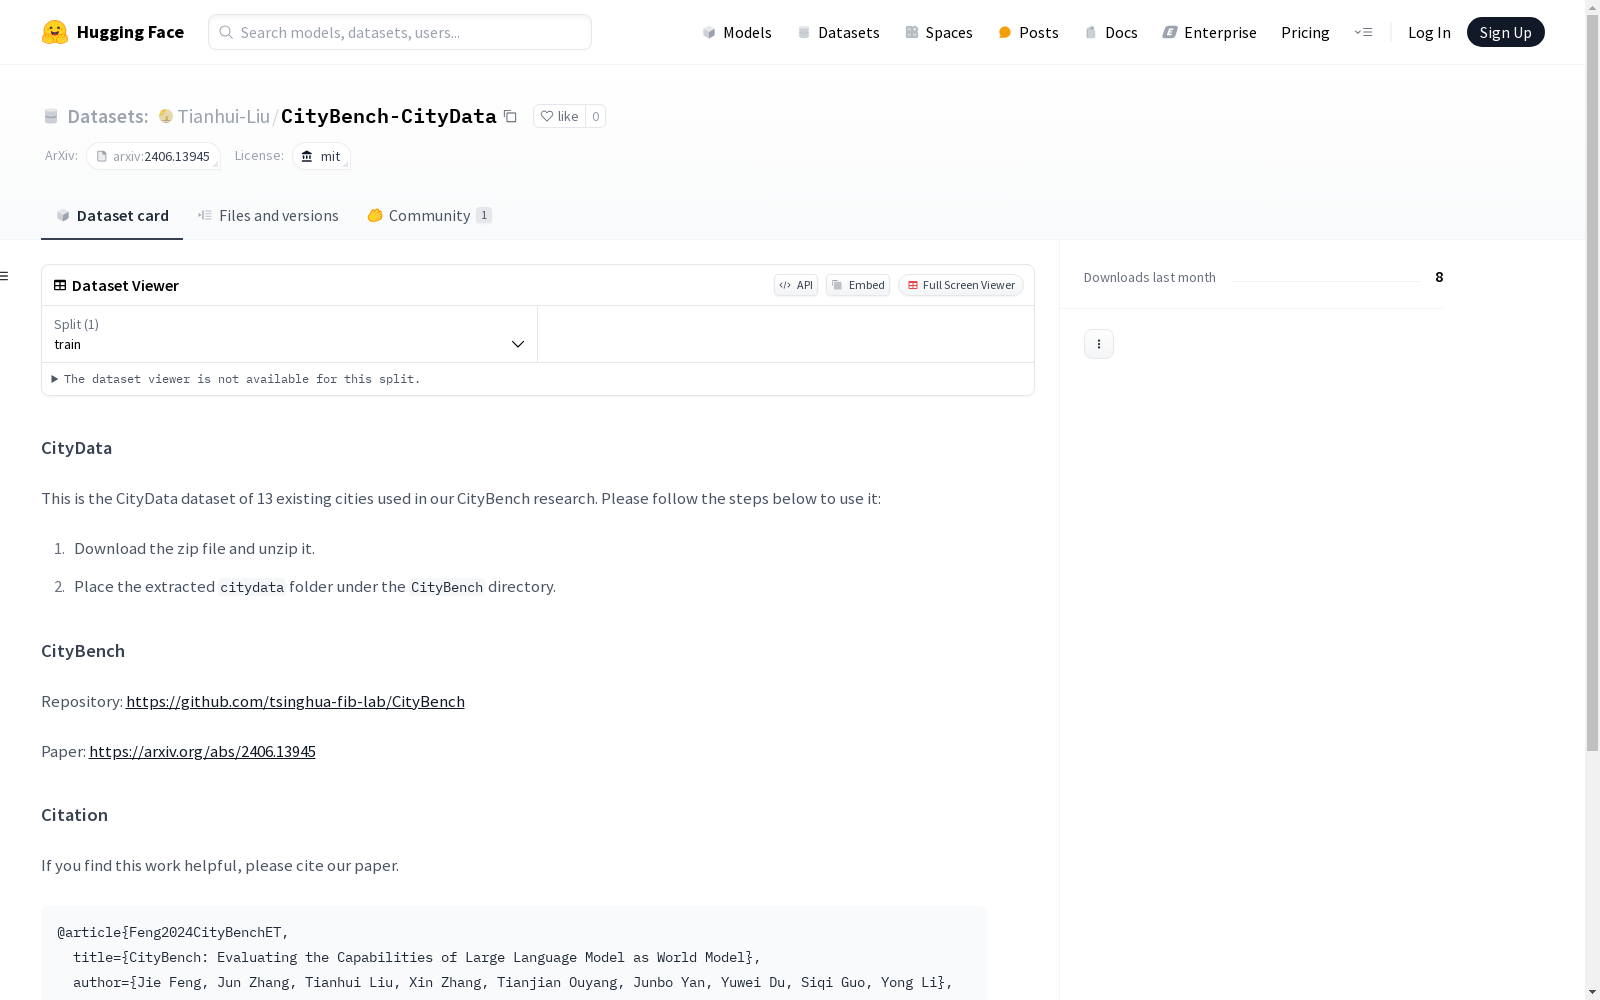Click the Datasets: breadcrumb label
The width and height of the screenshot is (1600, 1000).
pos(108,116)
